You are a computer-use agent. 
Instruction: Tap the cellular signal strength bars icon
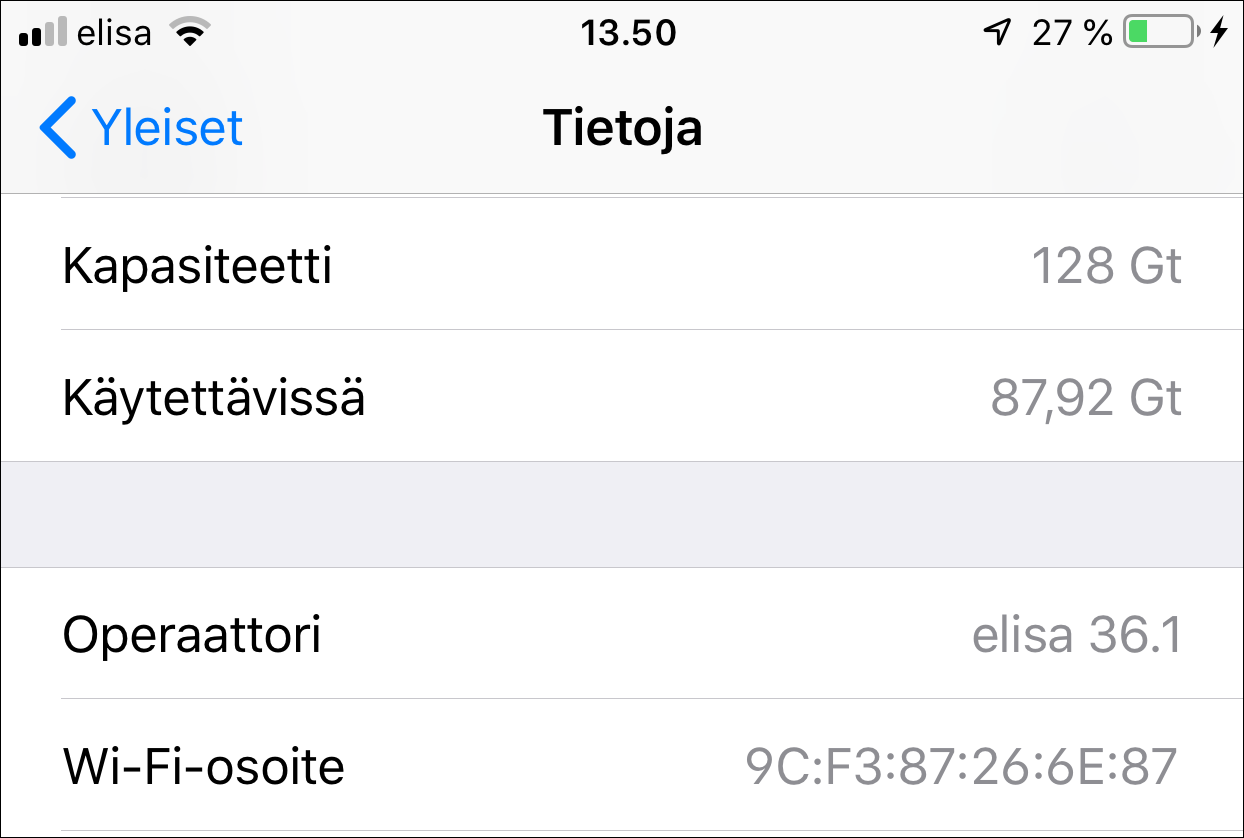[40, 32]
